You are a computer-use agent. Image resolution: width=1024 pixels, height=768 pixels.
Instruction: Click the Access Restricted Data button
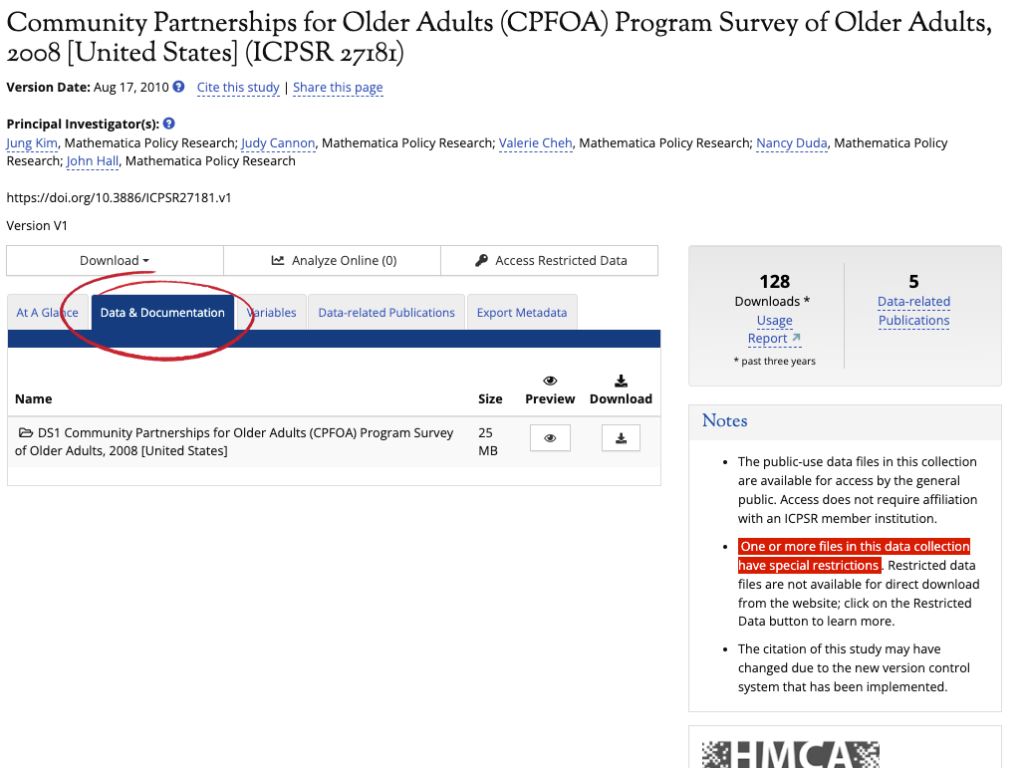coord(550,261)
